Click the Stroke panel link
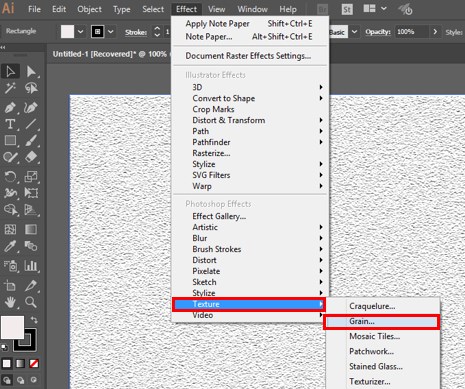The image size is (465, 389). [x=136, y=32]
